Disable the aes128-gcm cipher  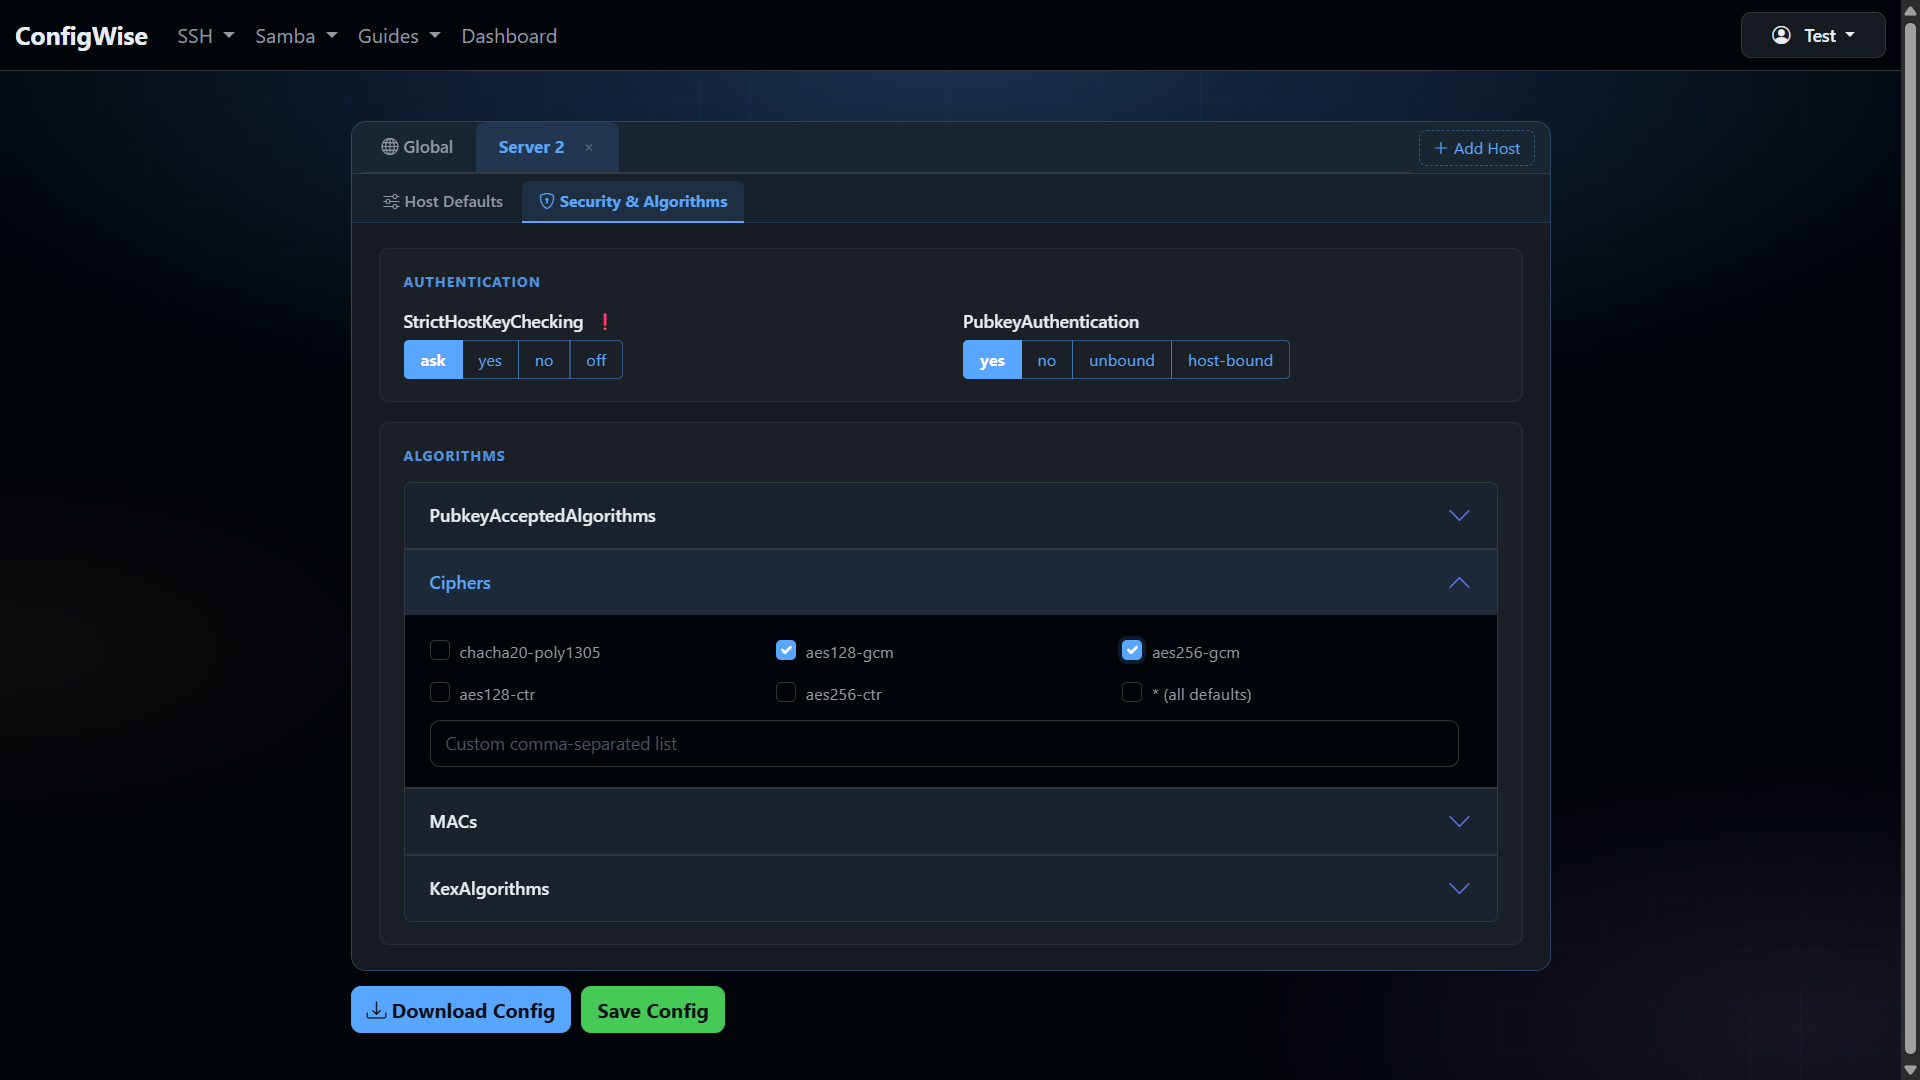(786, 650)
